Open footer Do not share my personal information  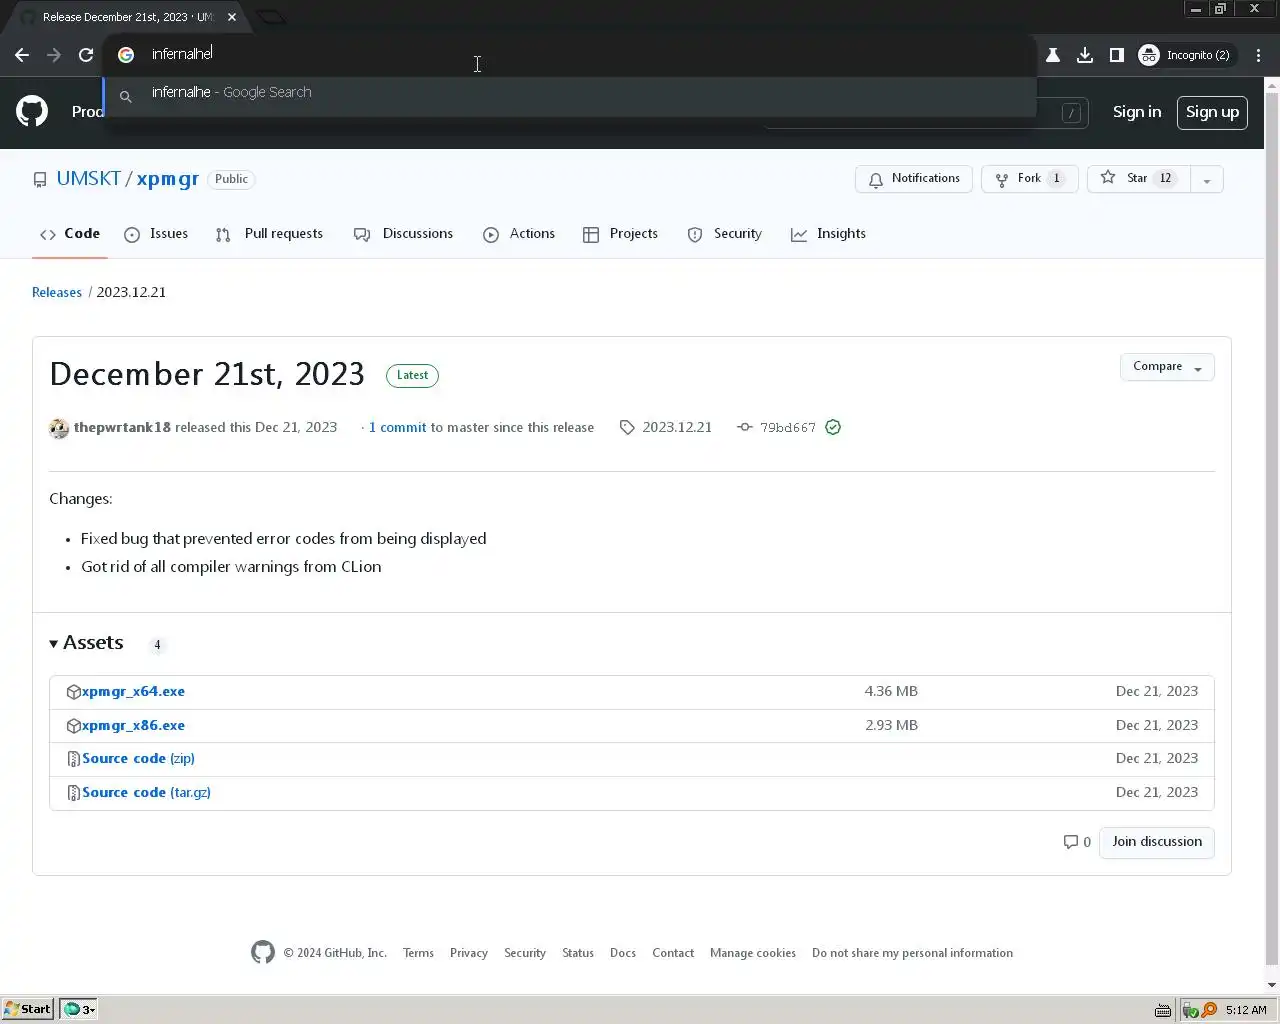[912, 953]
